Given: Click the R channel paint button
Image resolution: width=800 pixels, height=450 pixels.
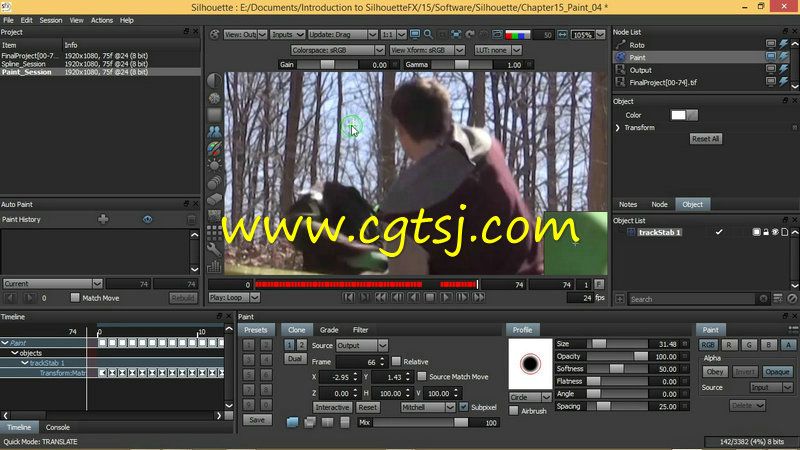Looking at the screenshot, I should (729, 345).
